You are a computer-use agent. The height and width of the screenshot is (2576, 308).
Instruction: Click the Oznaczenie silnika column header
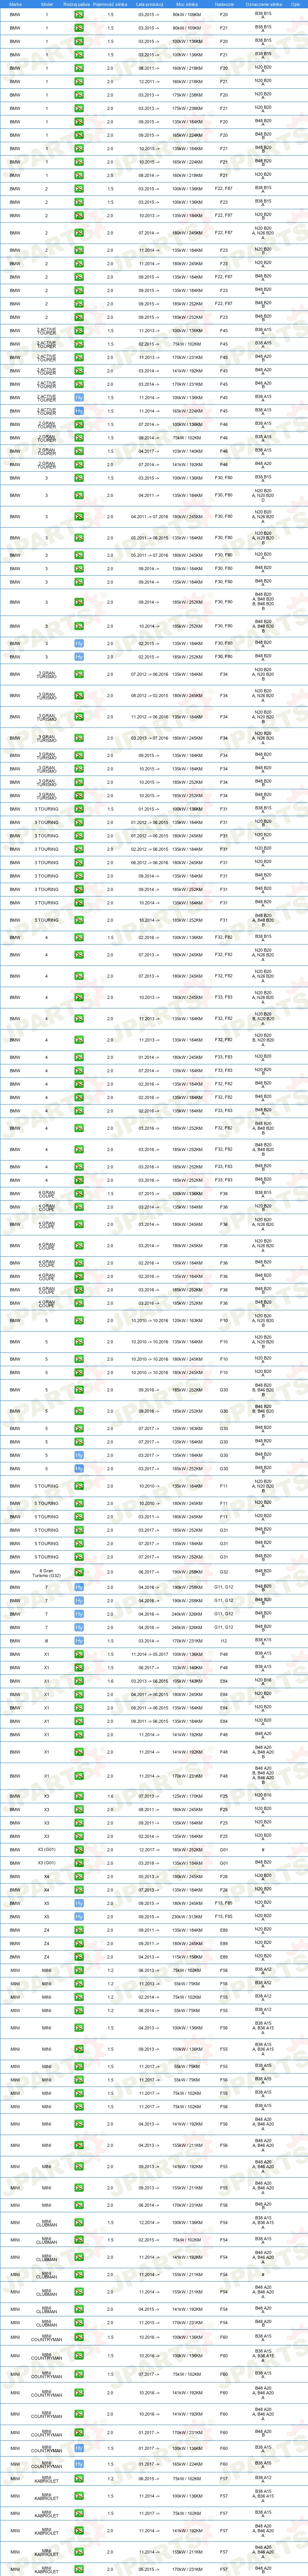pos(263,5)
